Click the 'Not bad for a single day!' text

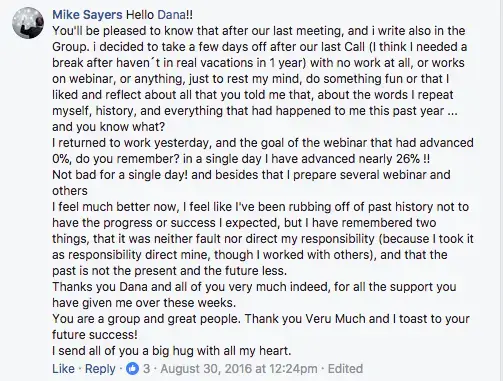point(120,175)
